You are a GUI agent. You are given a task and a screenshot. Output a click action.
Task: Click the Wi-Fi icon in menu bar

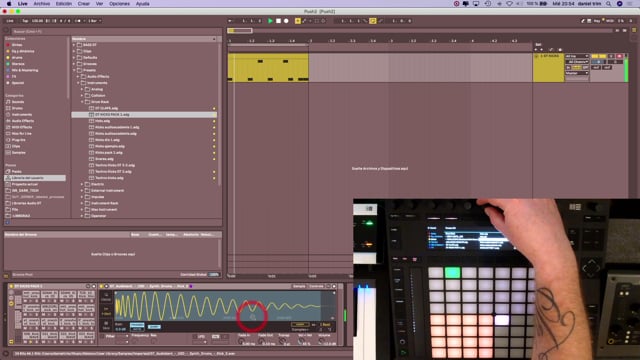(509, 4)
